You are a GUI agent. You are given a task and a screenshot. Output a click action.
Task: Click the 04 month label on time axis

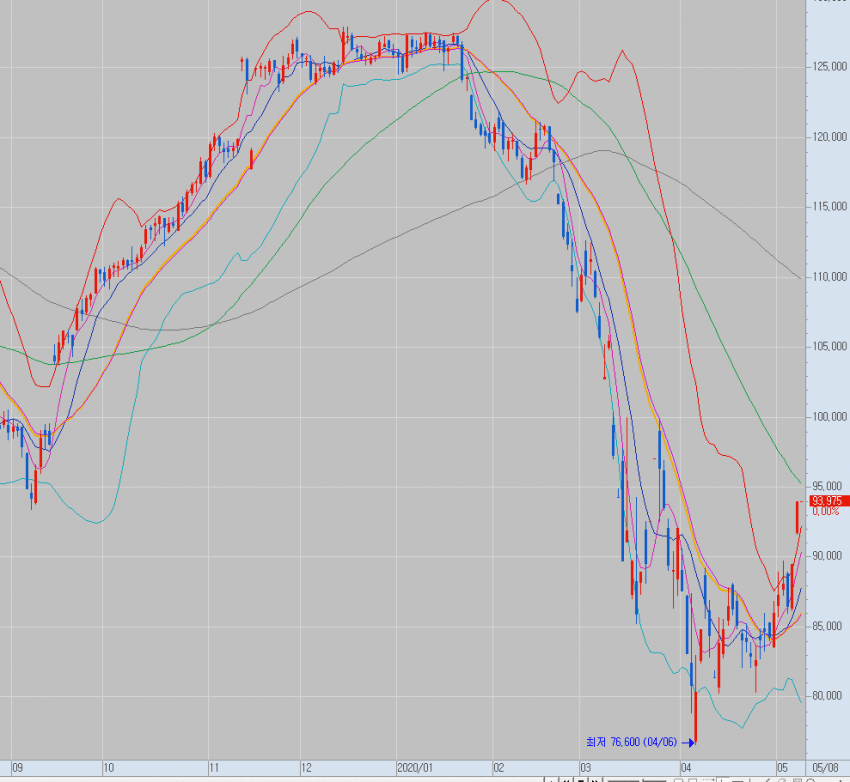tap(686, 768)
